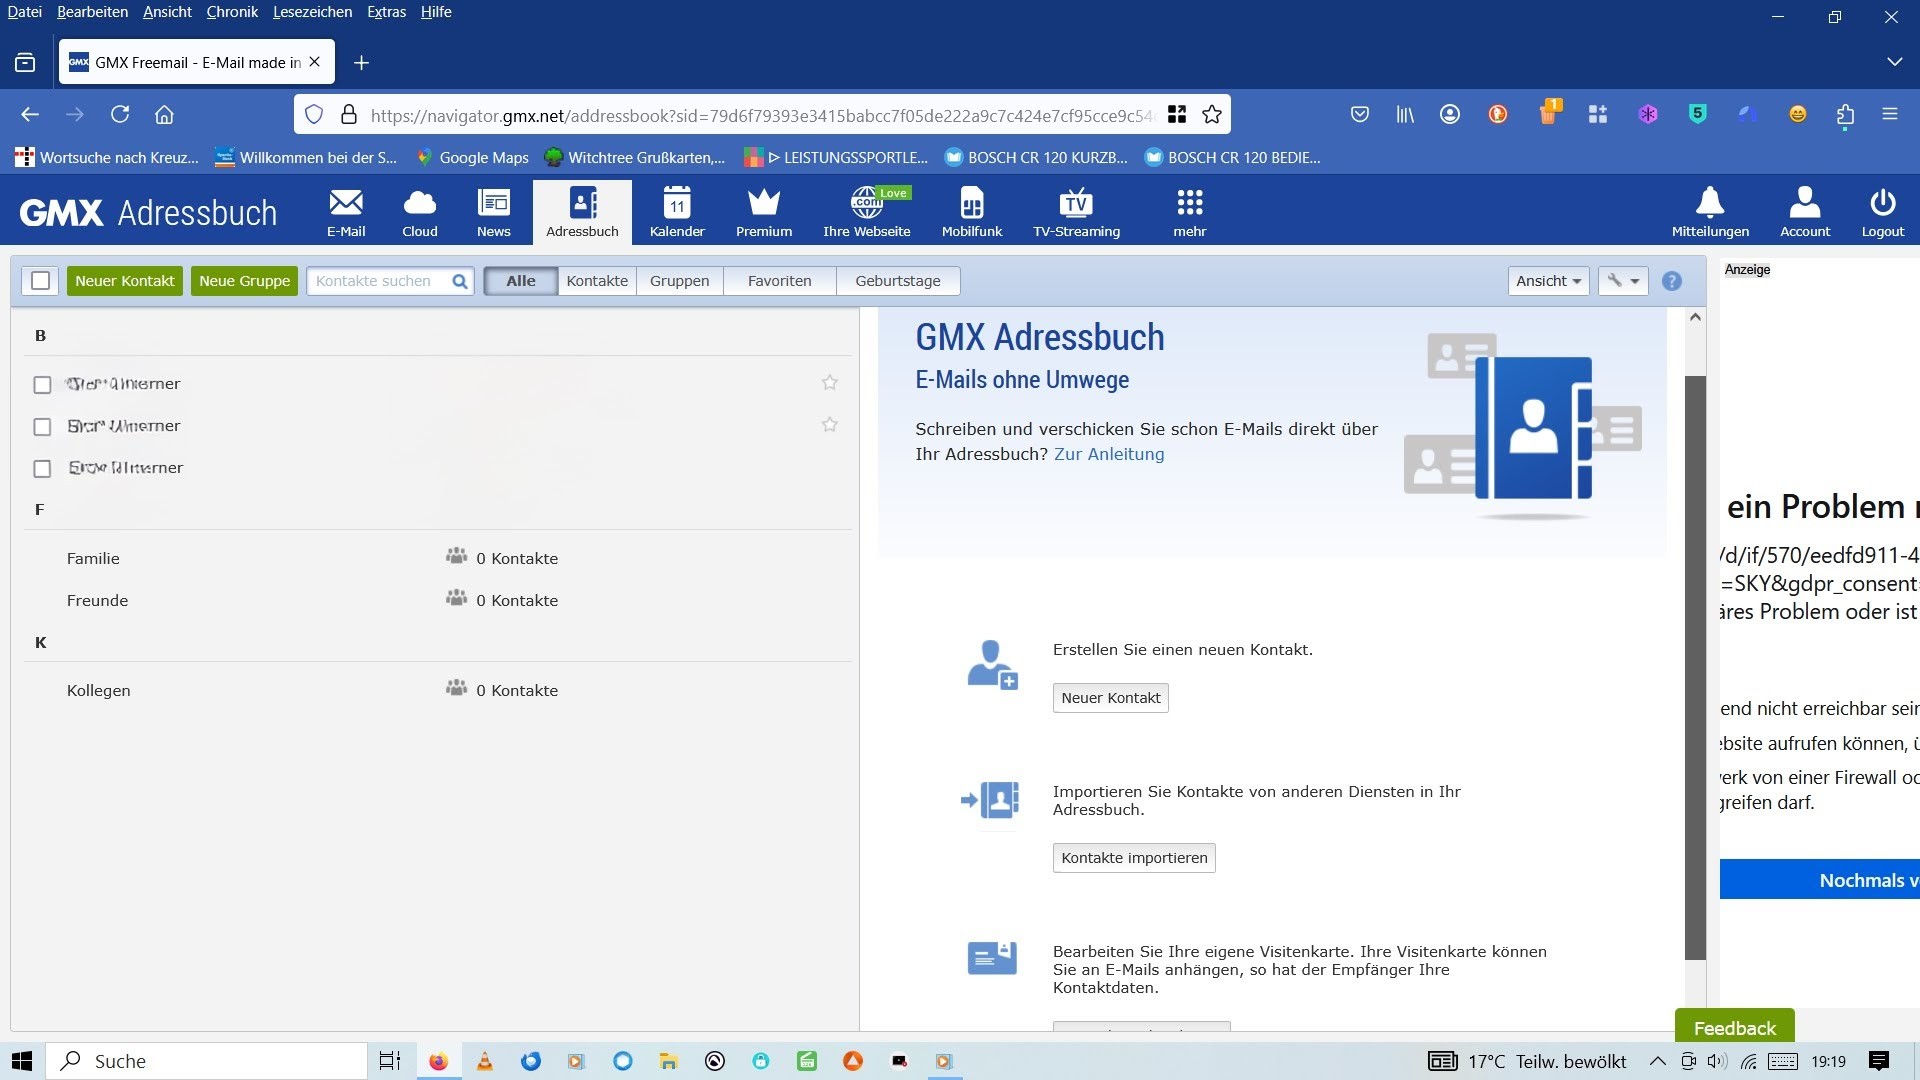Click the browser address bar

tap(760, 115)
